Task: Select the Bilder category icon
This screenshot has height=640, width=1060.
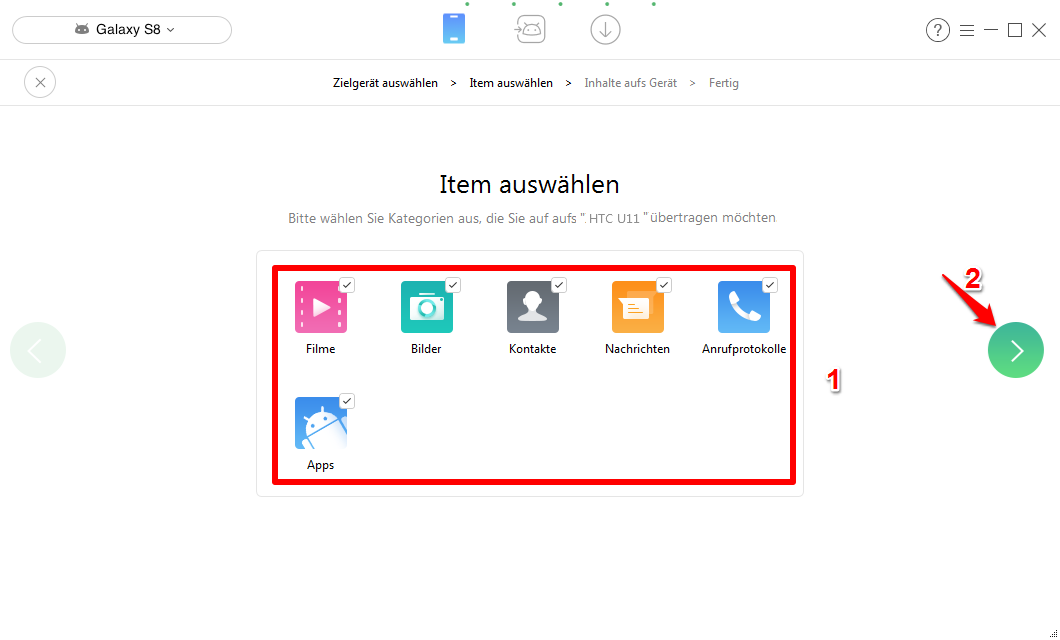Action: tap(426, 308)
